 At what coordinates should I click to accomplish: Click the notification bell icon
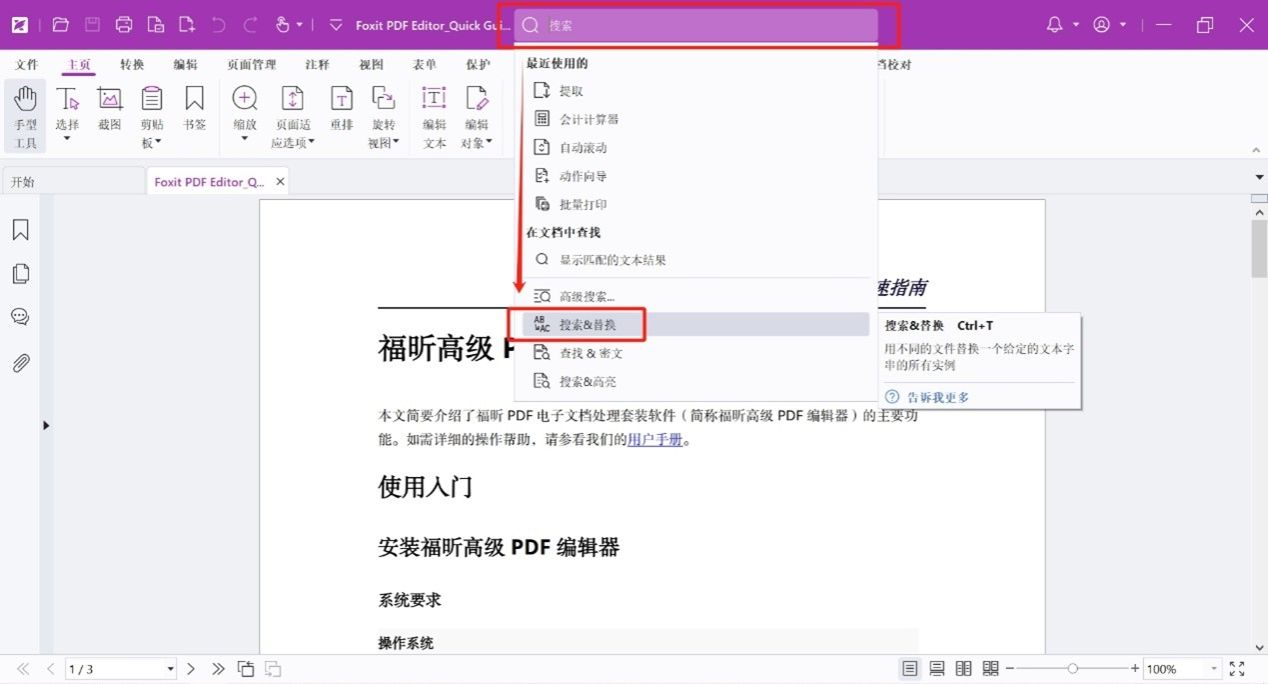click(x=1054, y=25)
